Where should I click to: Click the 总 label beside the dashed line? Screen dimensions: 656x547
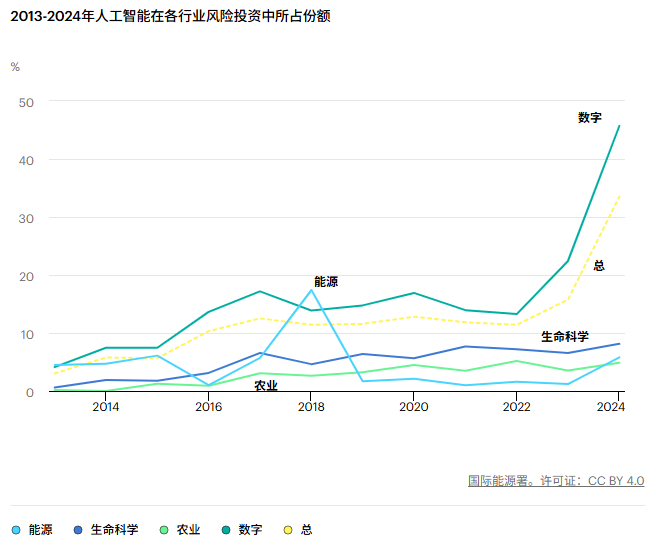(x=599, y=266)
